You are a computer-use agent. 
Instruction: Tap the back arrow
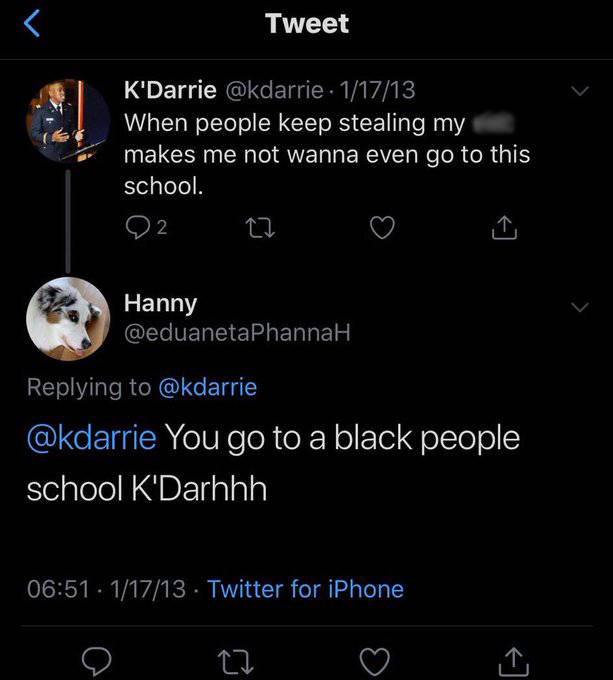(31, 24)
